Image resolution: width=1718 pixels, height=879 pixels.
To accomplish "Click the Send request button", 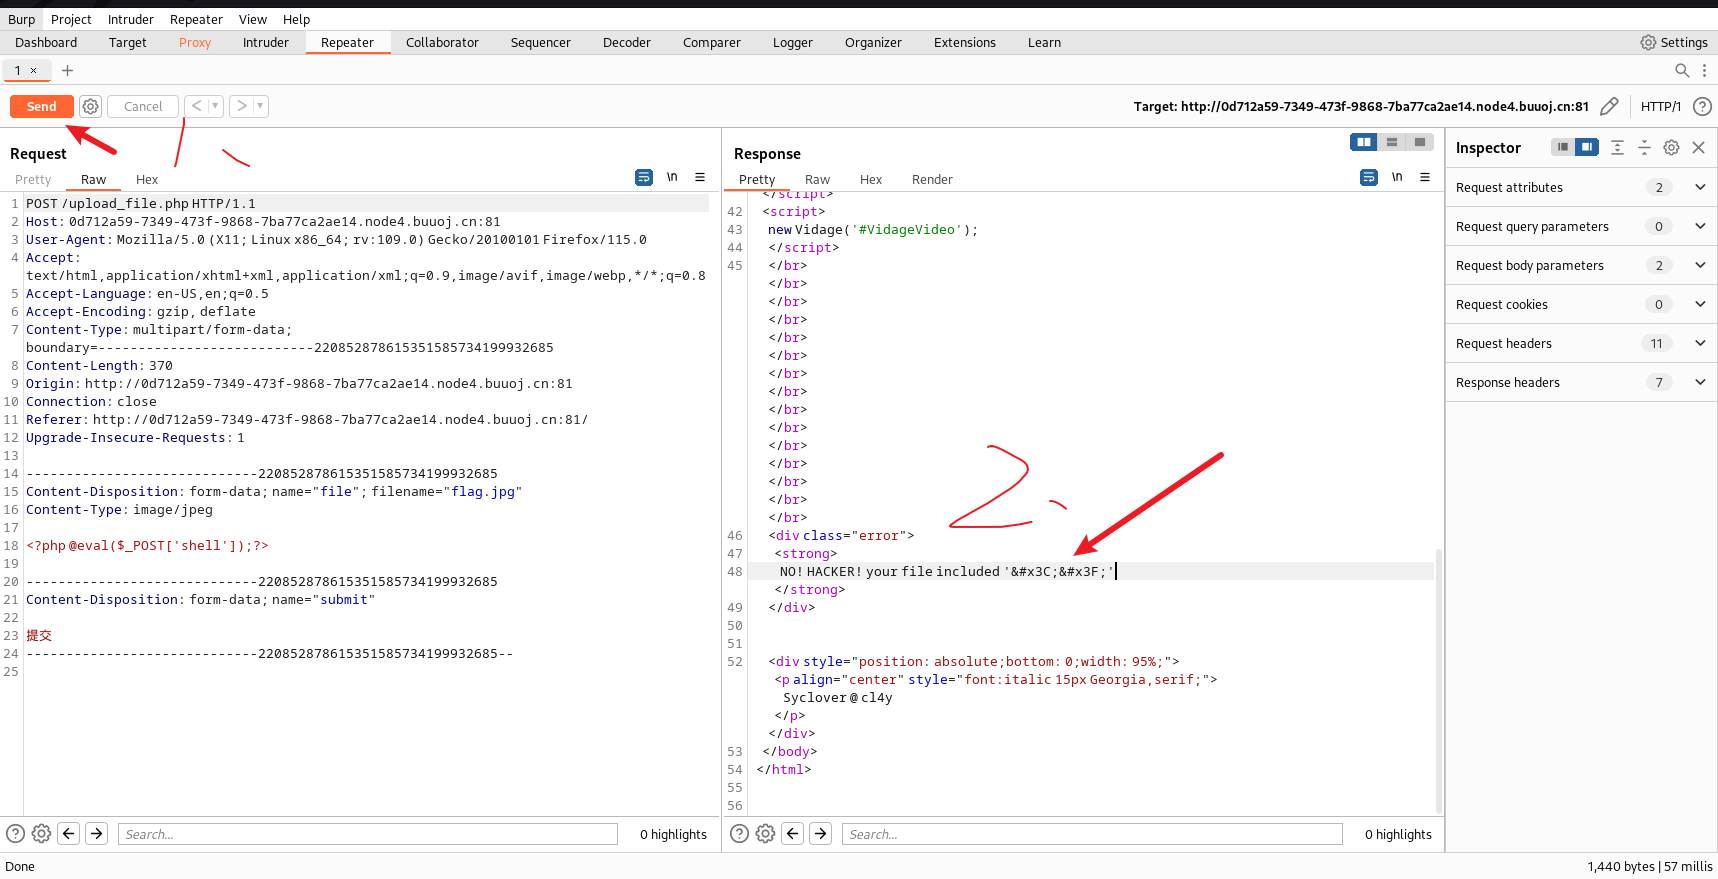I will (x=41, y=106).
